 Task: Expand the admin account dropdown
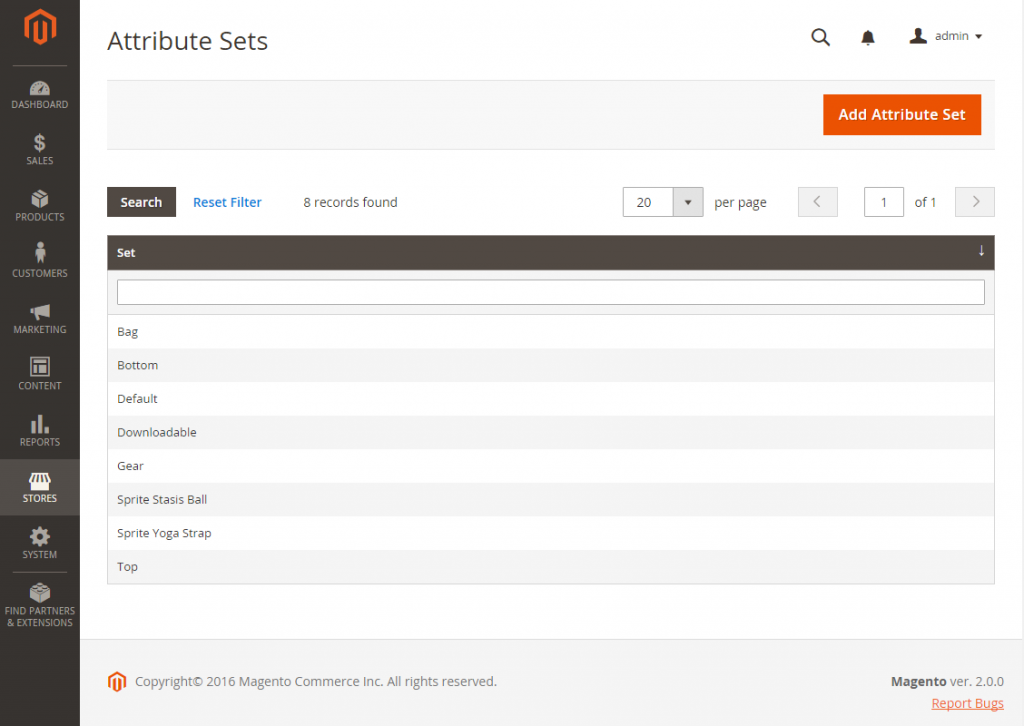(946, 36)
